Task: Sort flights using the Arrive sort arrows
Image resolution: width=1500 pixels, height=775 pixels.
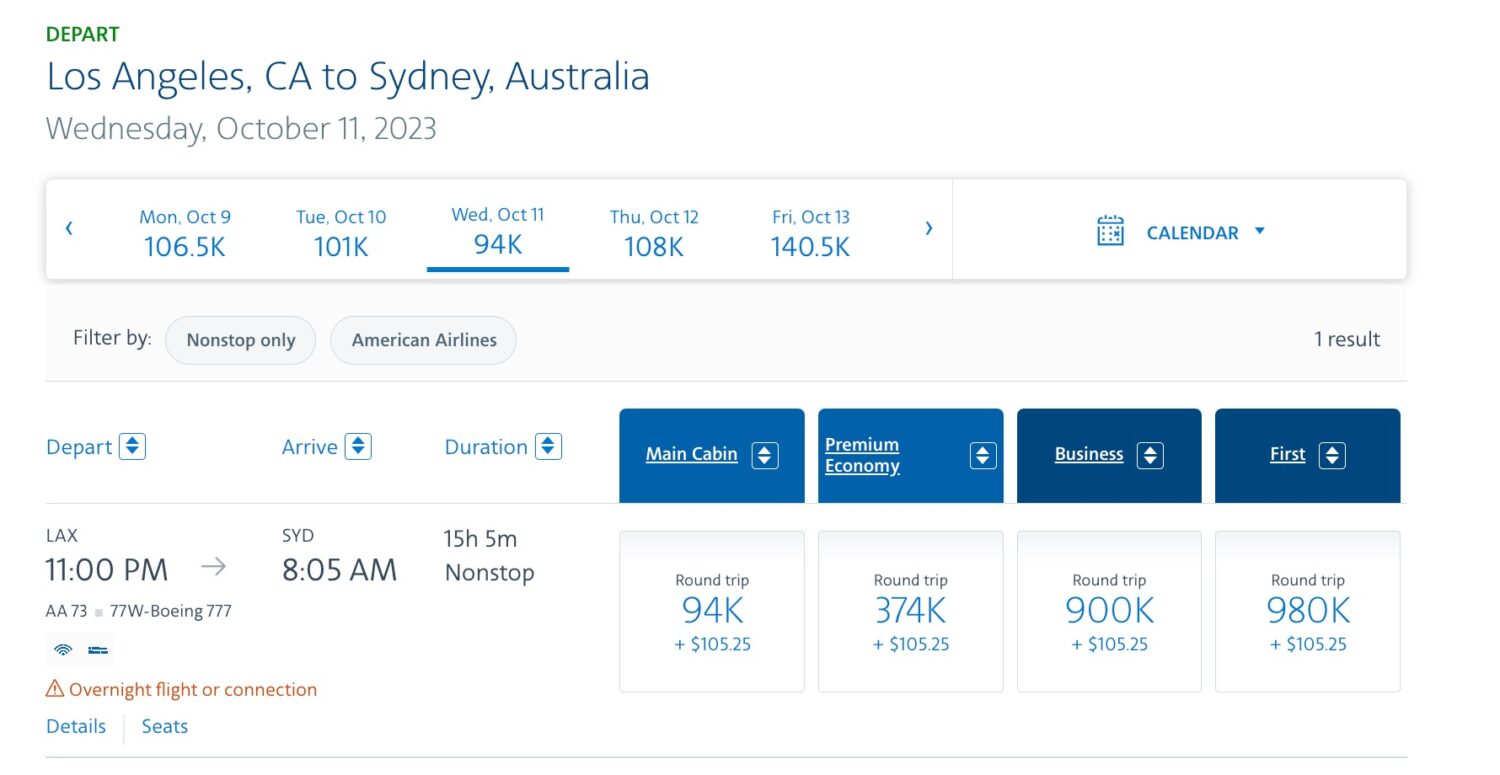Action: click(357, 446)
